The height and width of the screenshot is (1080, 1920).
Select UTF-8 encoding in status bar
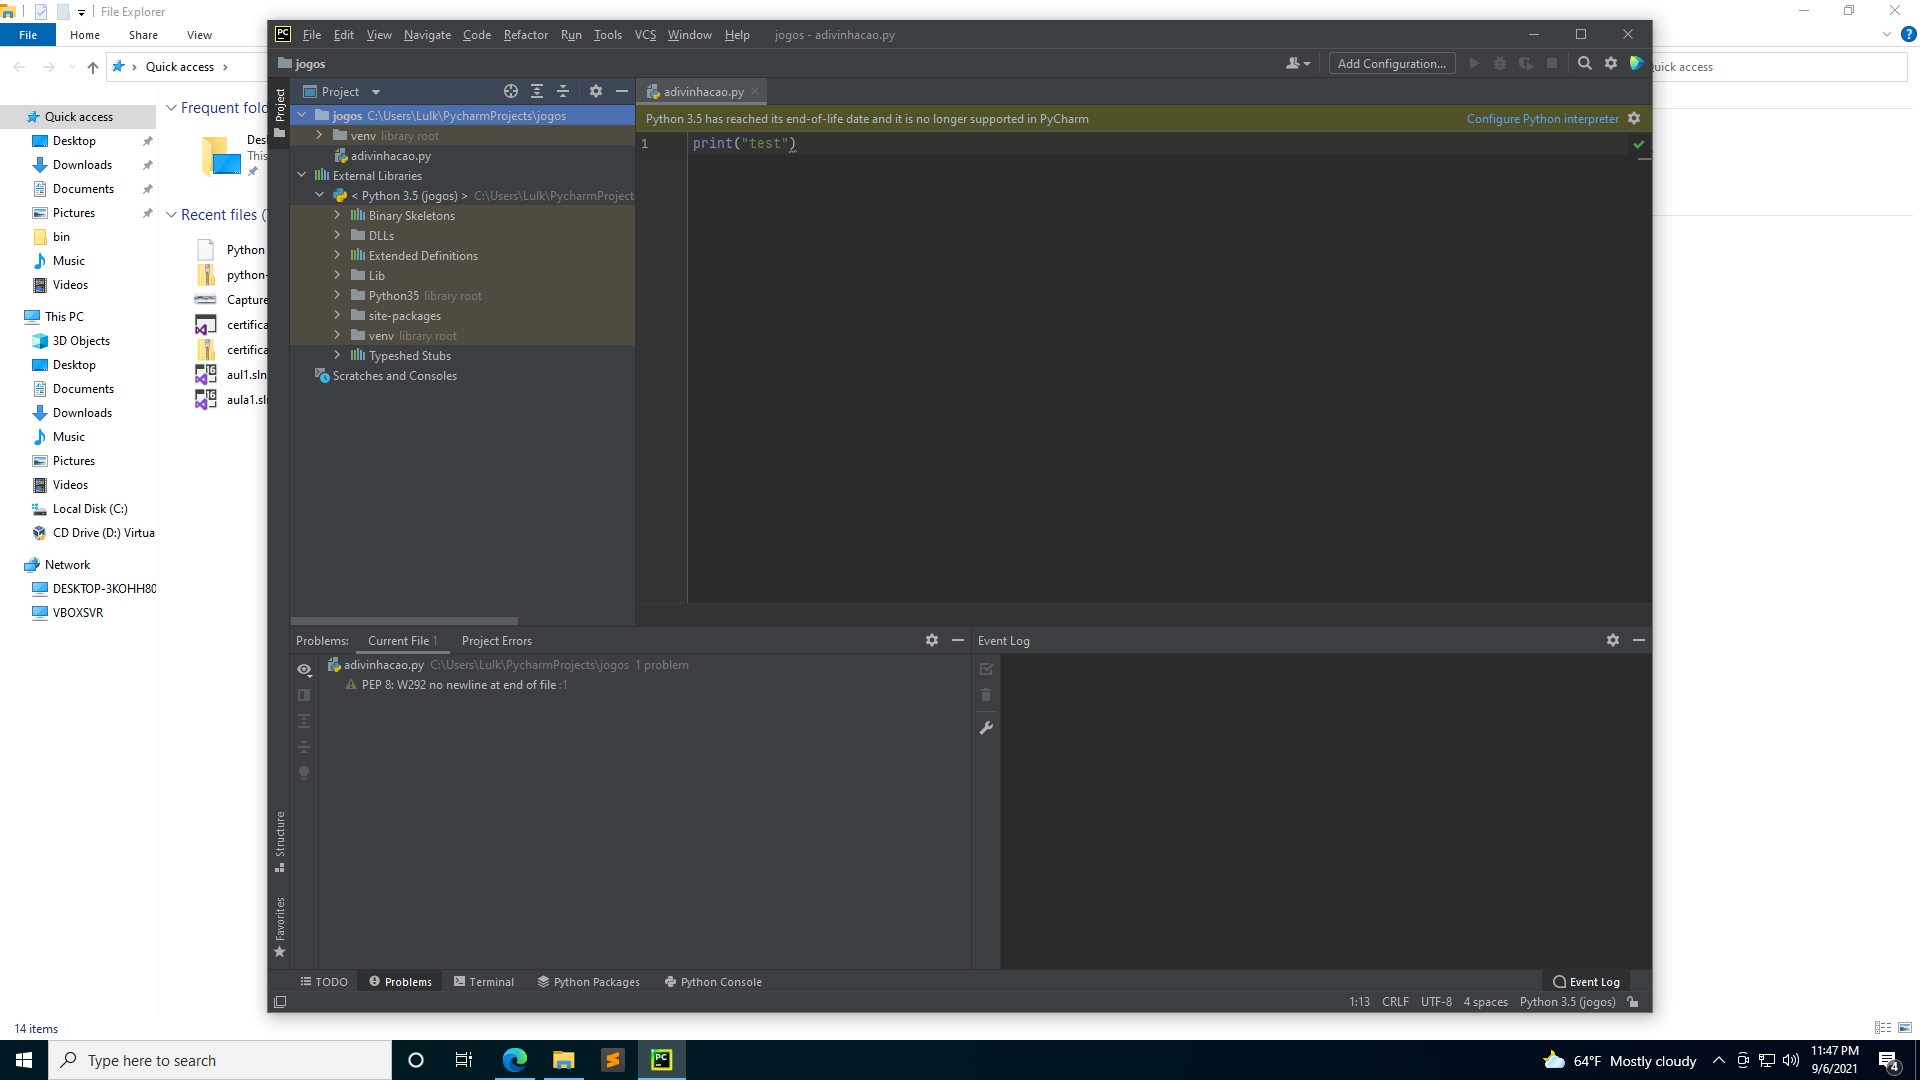1436,1001
